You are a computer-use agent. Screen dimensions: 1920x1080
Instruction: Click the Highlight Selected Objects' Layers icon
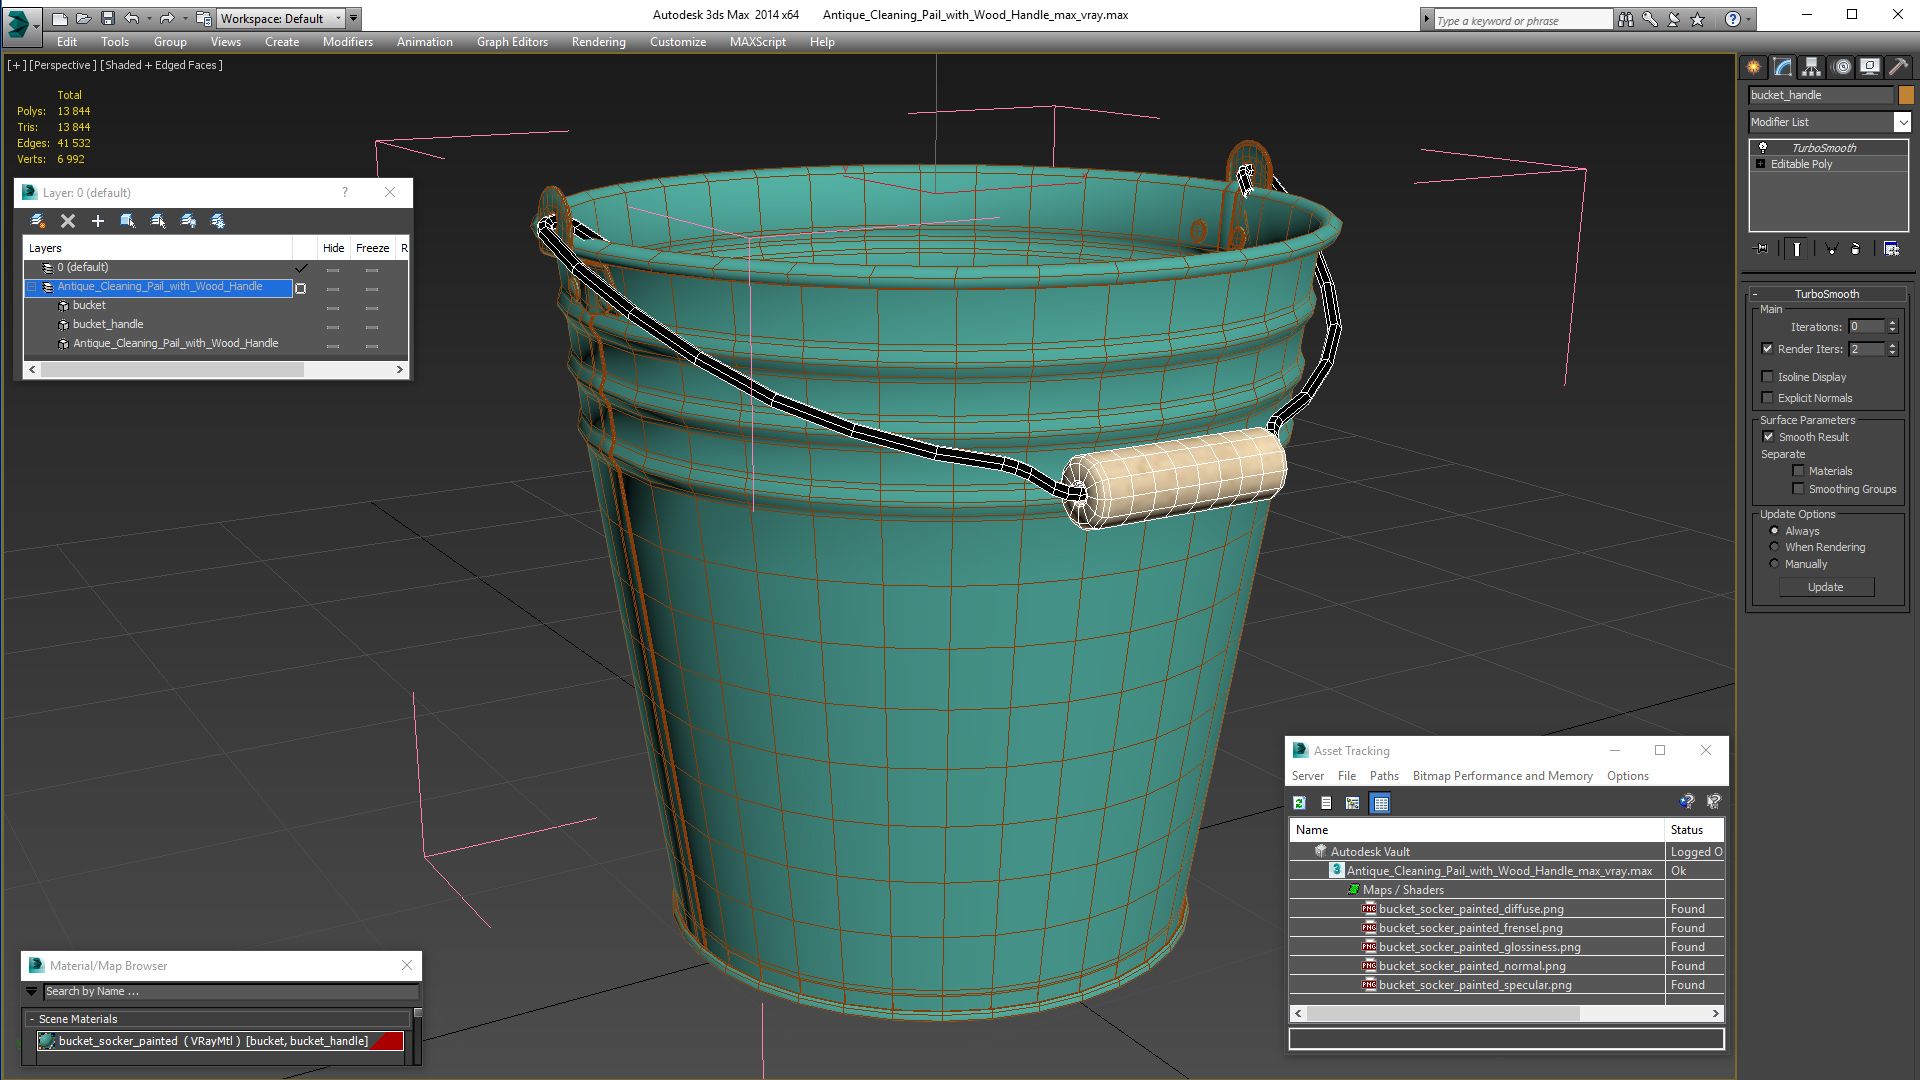158,221
